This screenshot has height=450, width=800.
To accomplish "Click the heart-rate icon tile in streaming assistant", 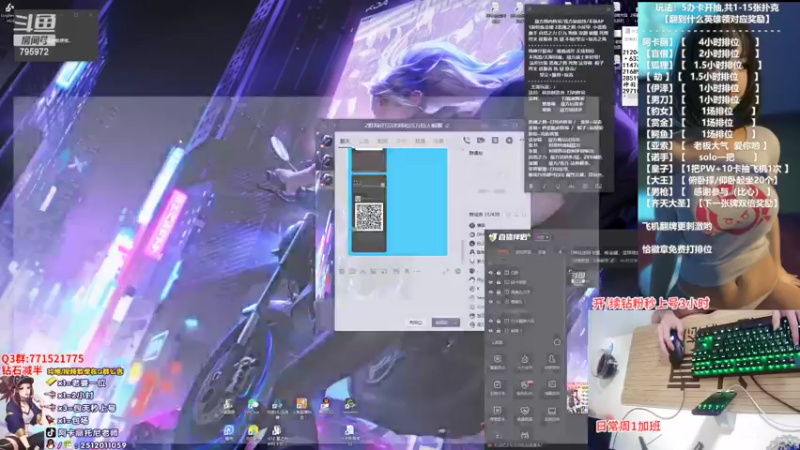I will click(524, 413).
